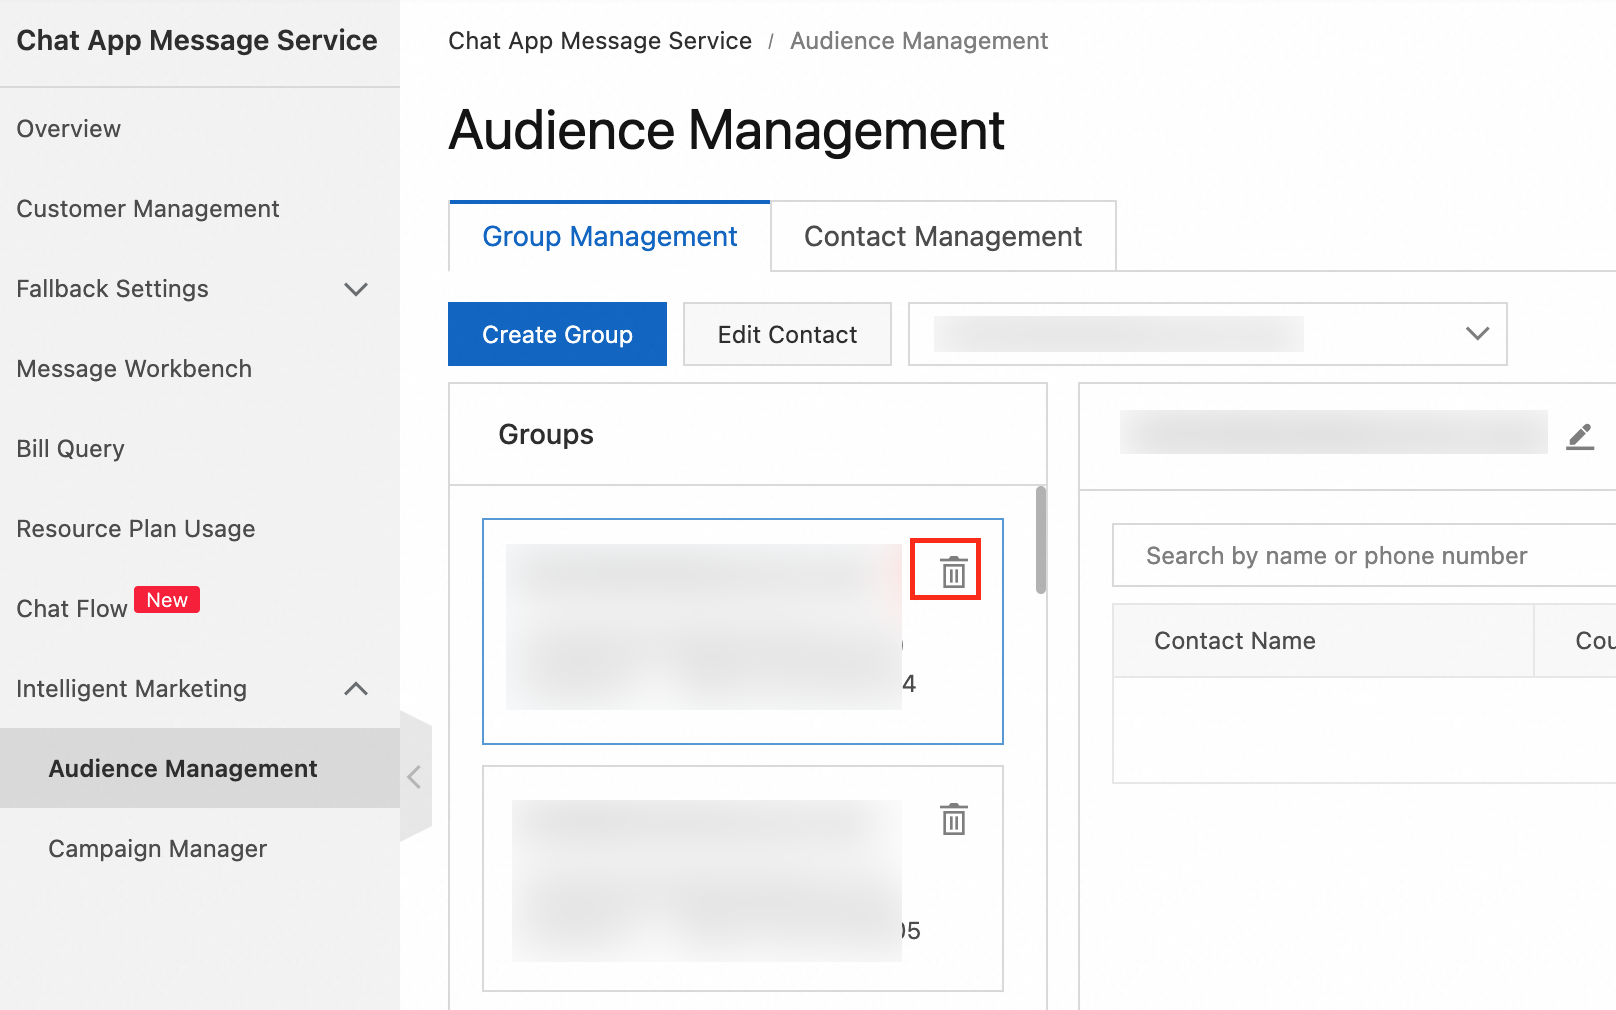Screen dimensions: 1616x1010
Task: Open the Message Workbench menu item
Action: tap(134, 369)
